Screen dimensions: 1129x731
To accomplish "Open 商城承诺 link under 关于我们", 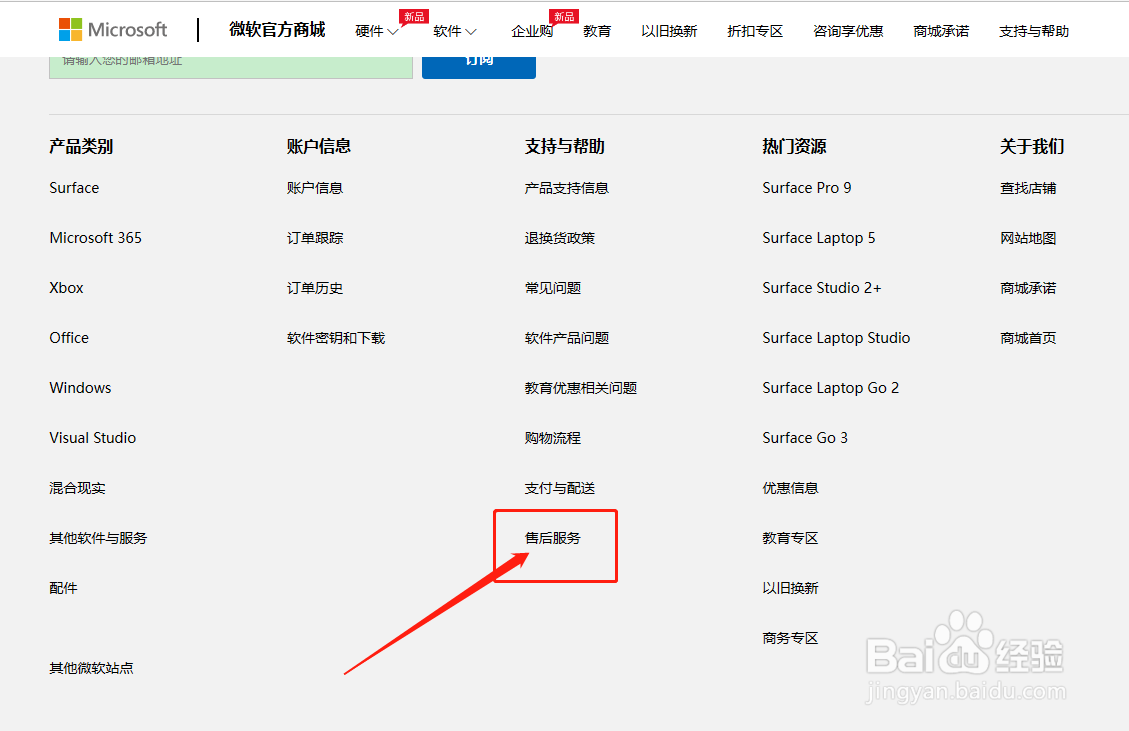I will (1027, 288).
